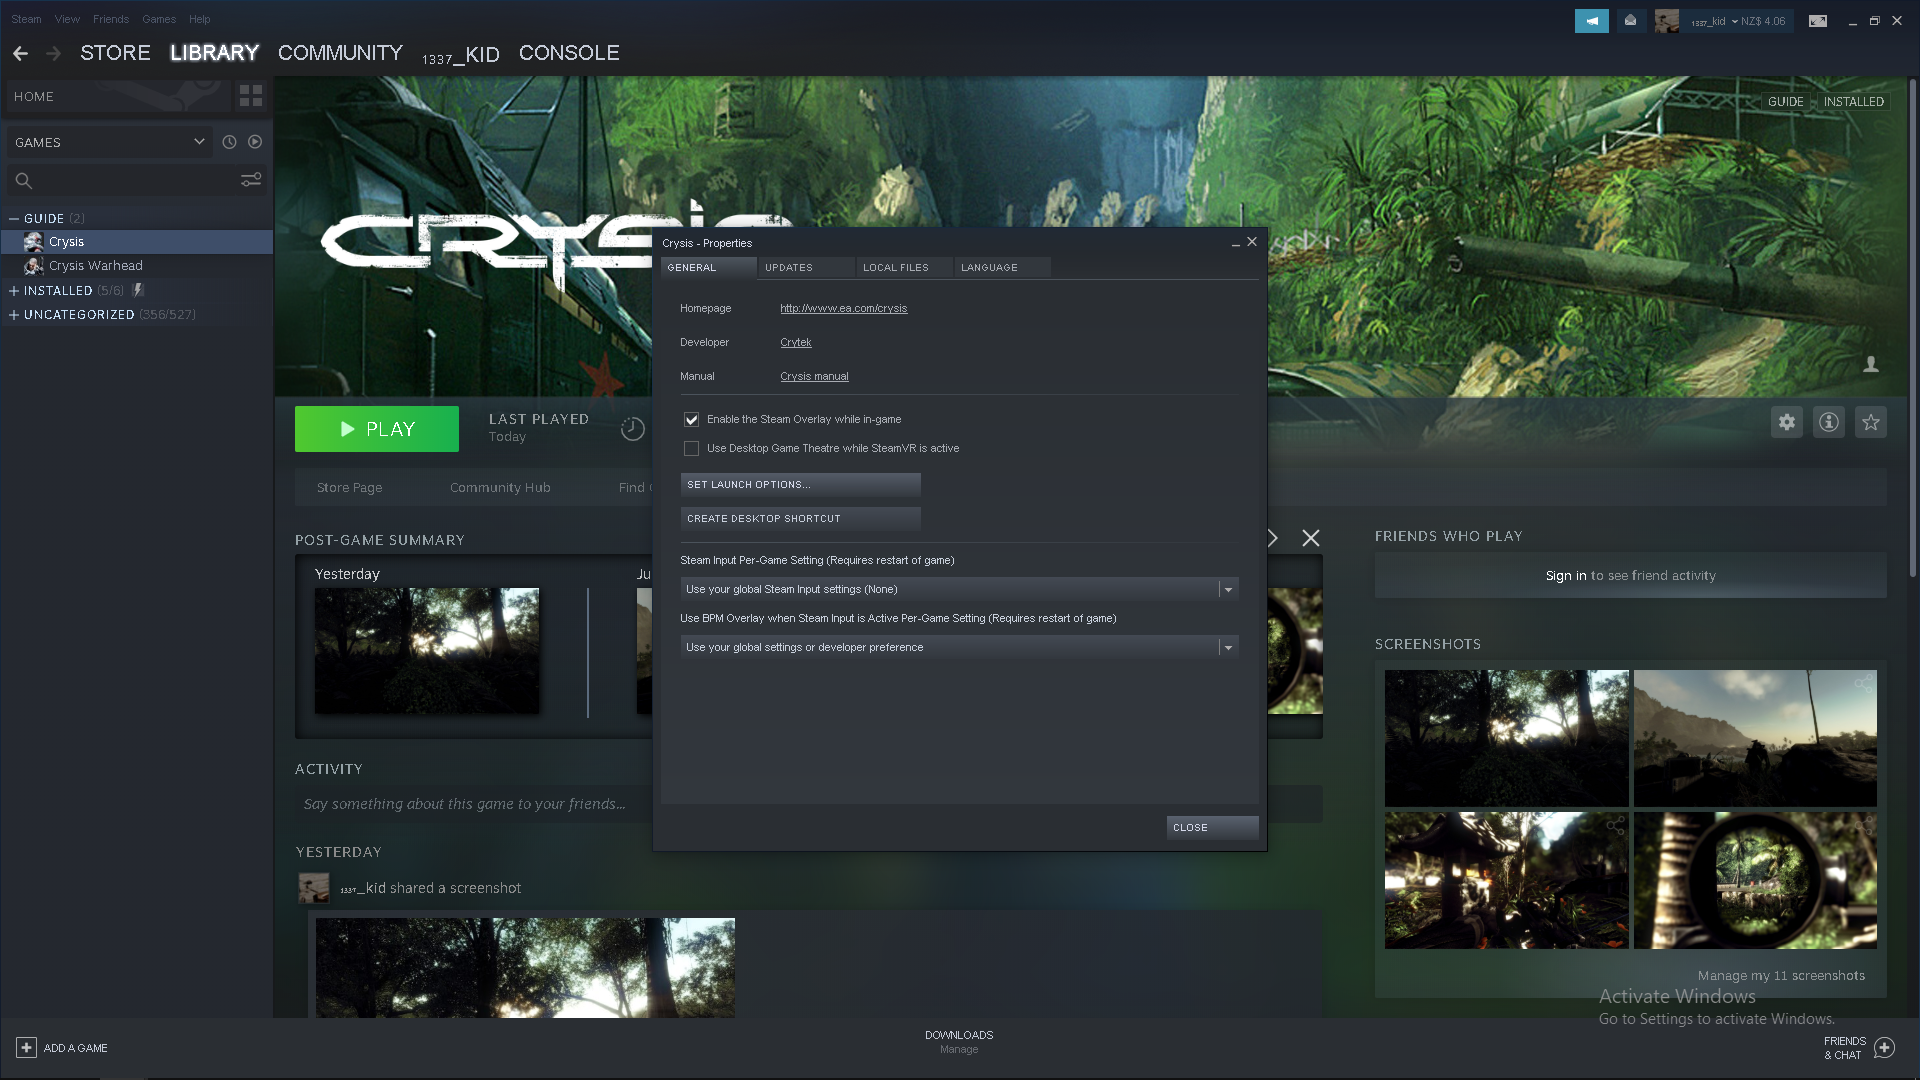Click Set Launch Options button
Viewport: 1920px width, 1080px height.
coord(800,484)
